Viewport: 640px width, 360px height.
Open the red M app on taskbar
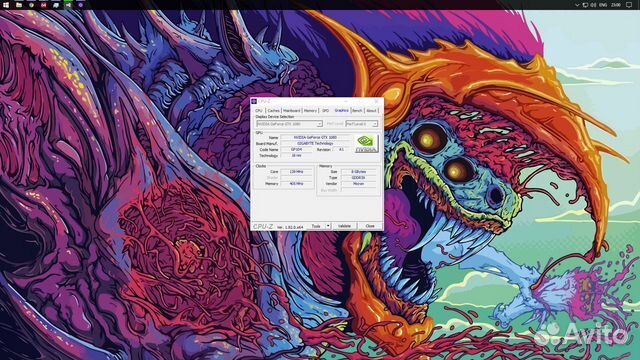(44, 5)
